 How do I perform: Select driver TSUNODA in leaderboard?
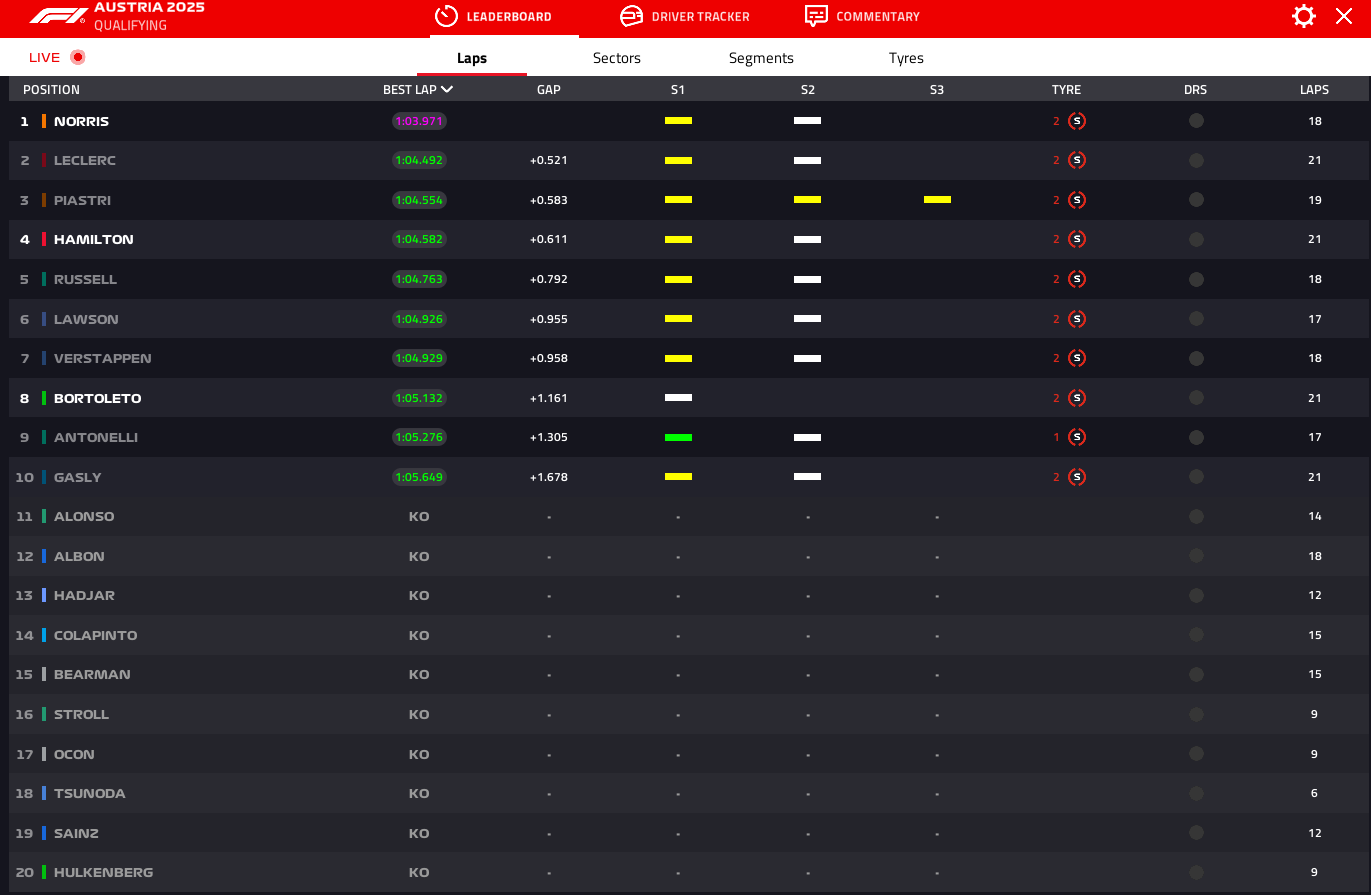point(90,793)
